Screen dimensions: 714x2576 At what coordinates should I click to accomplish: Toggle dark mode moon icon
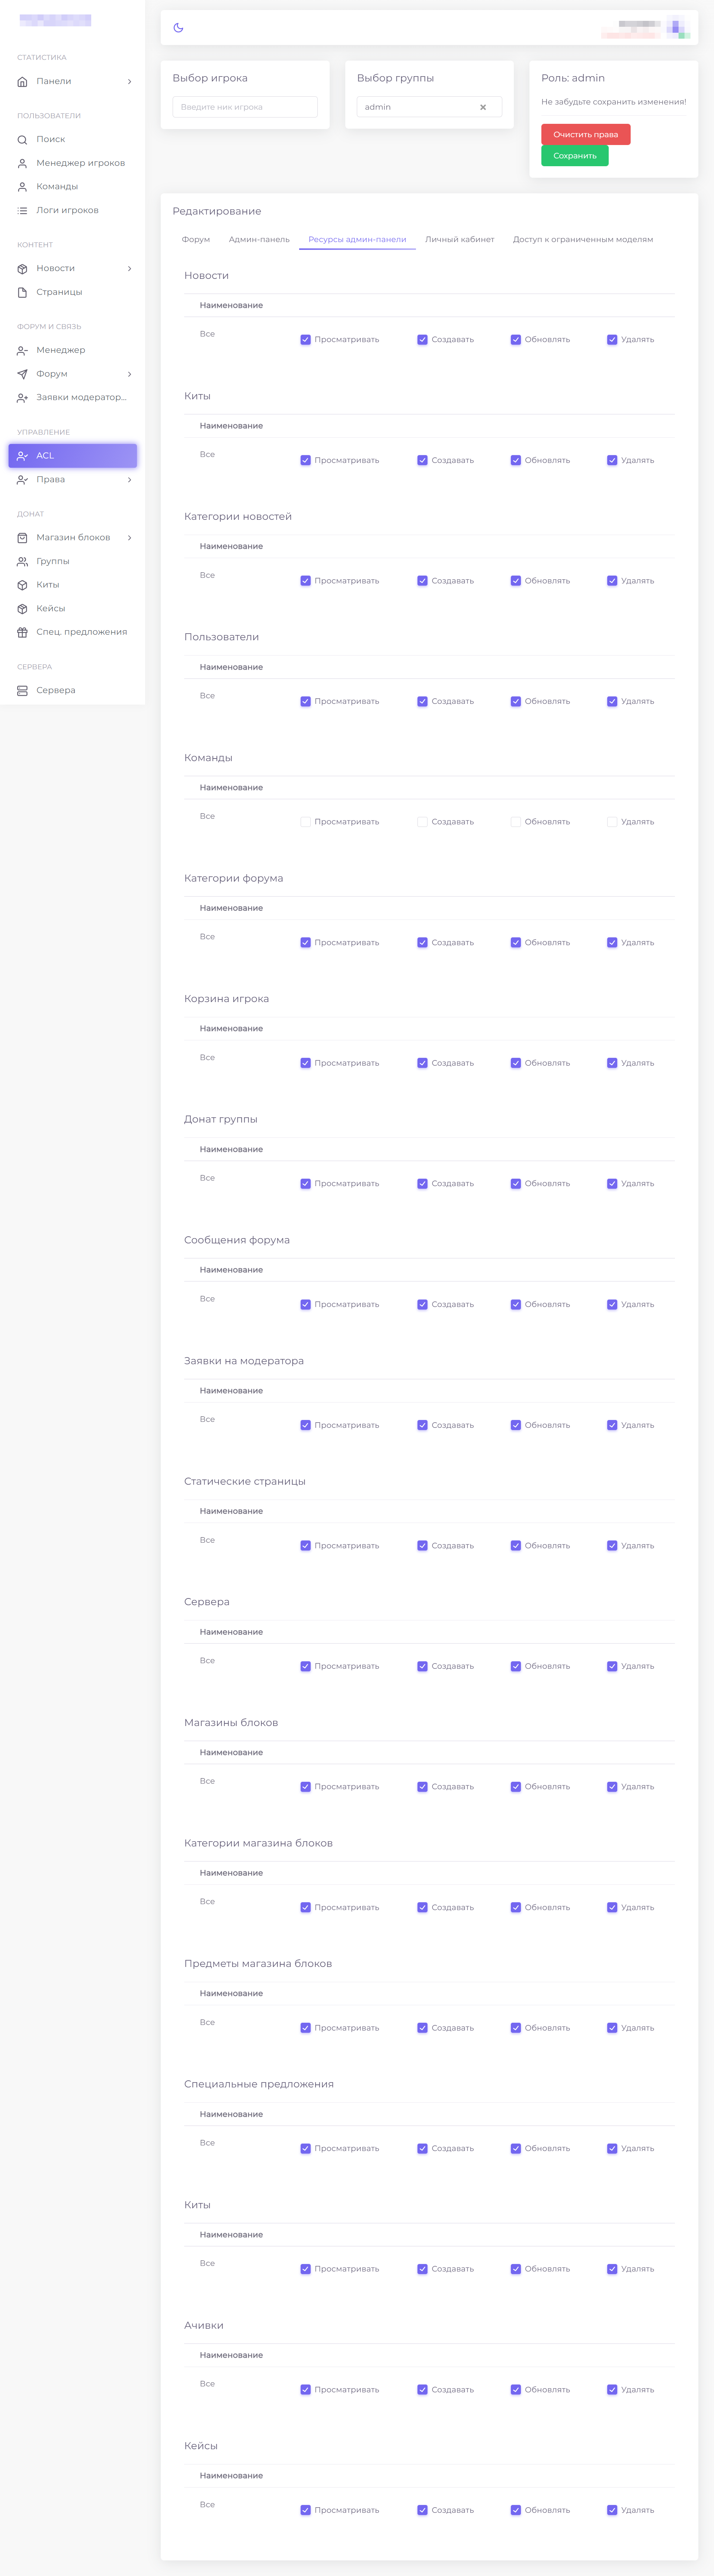178,28
